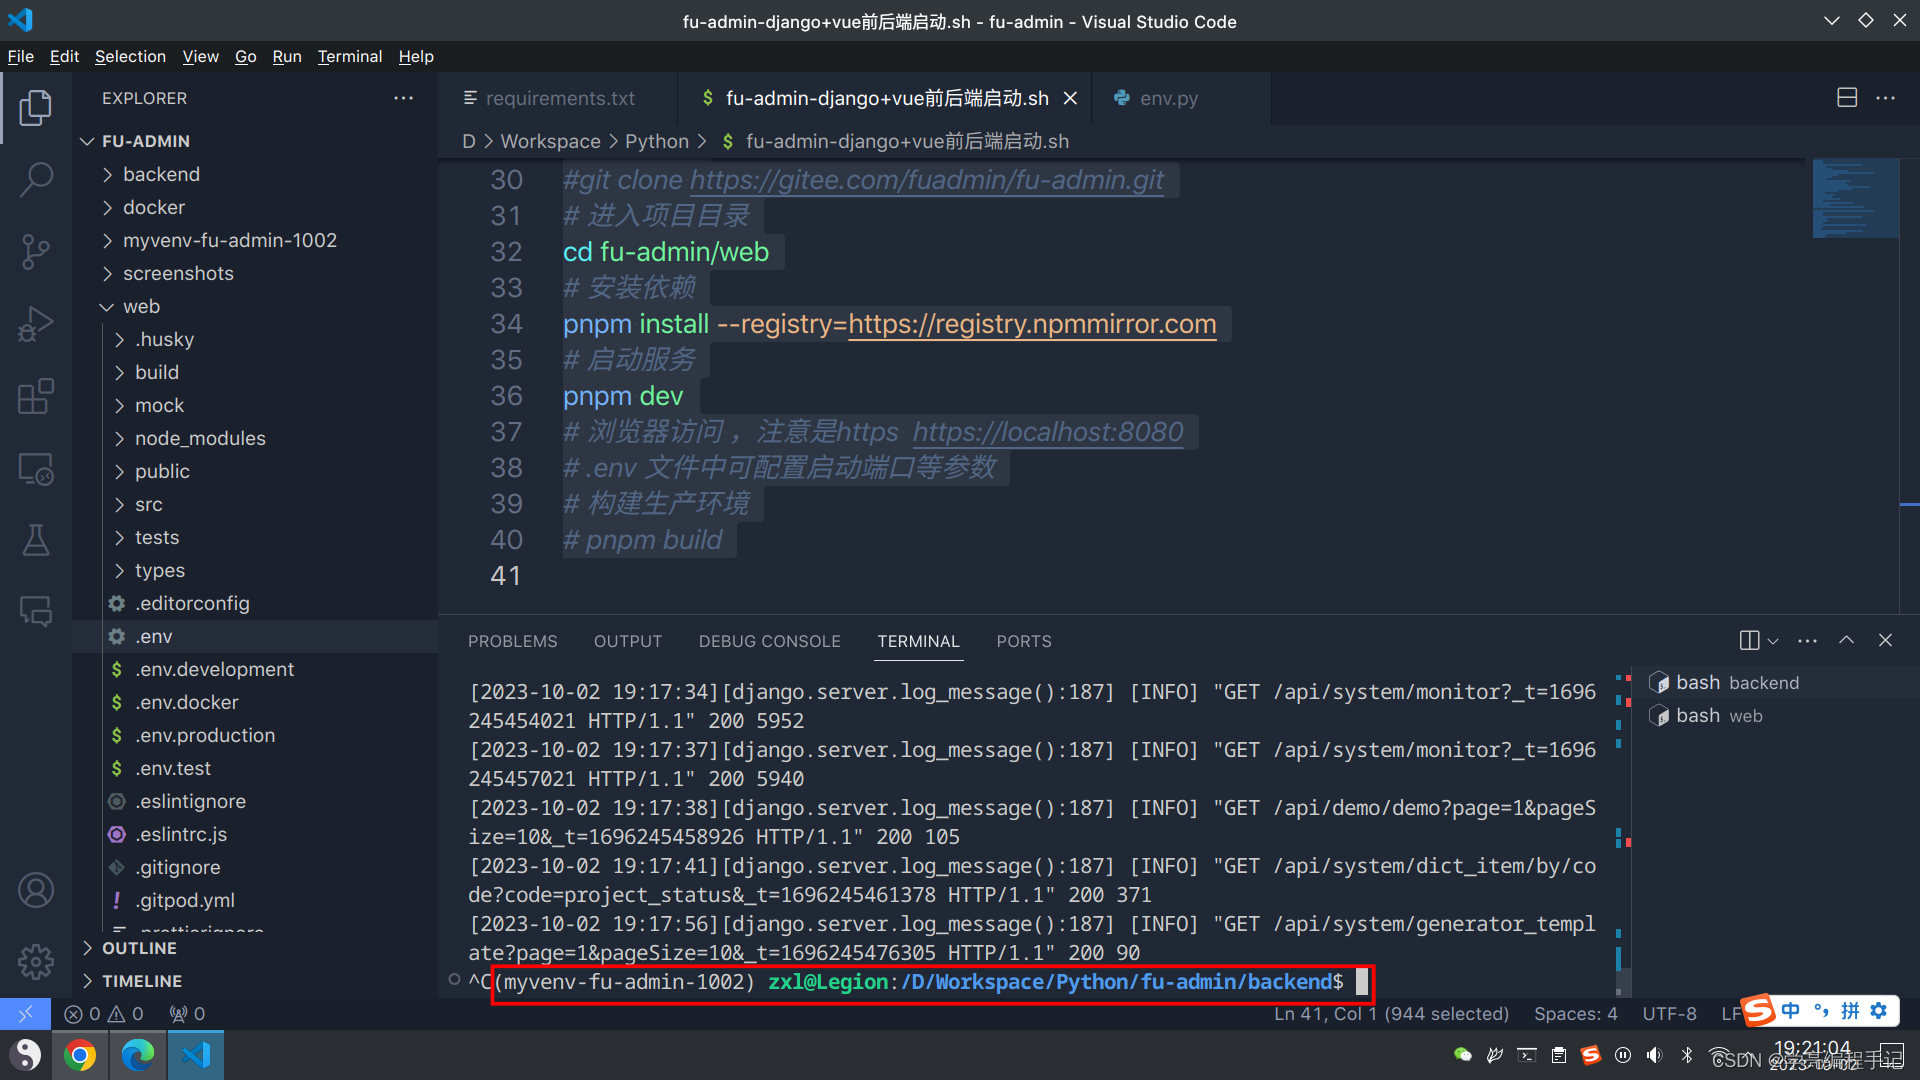Switch to the env.py tab
This screenshot has height=1080, width=1920.
click(1170, 98)
